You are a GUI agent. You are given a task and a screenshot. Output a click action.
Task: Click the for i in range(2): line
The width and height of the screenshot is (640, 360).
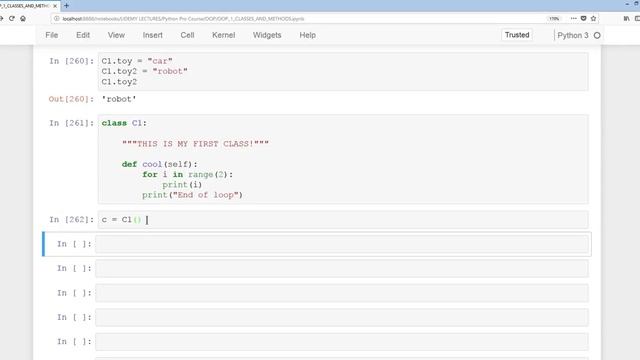click(187, 175)
